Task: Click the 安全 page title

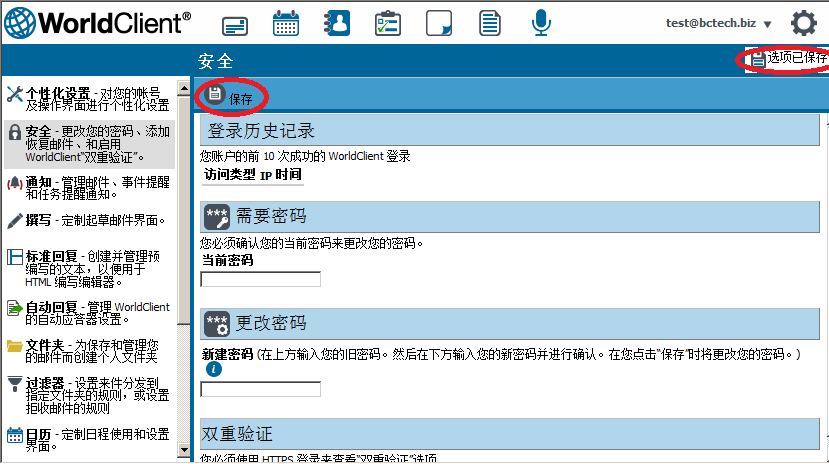Action: point(216,61)
